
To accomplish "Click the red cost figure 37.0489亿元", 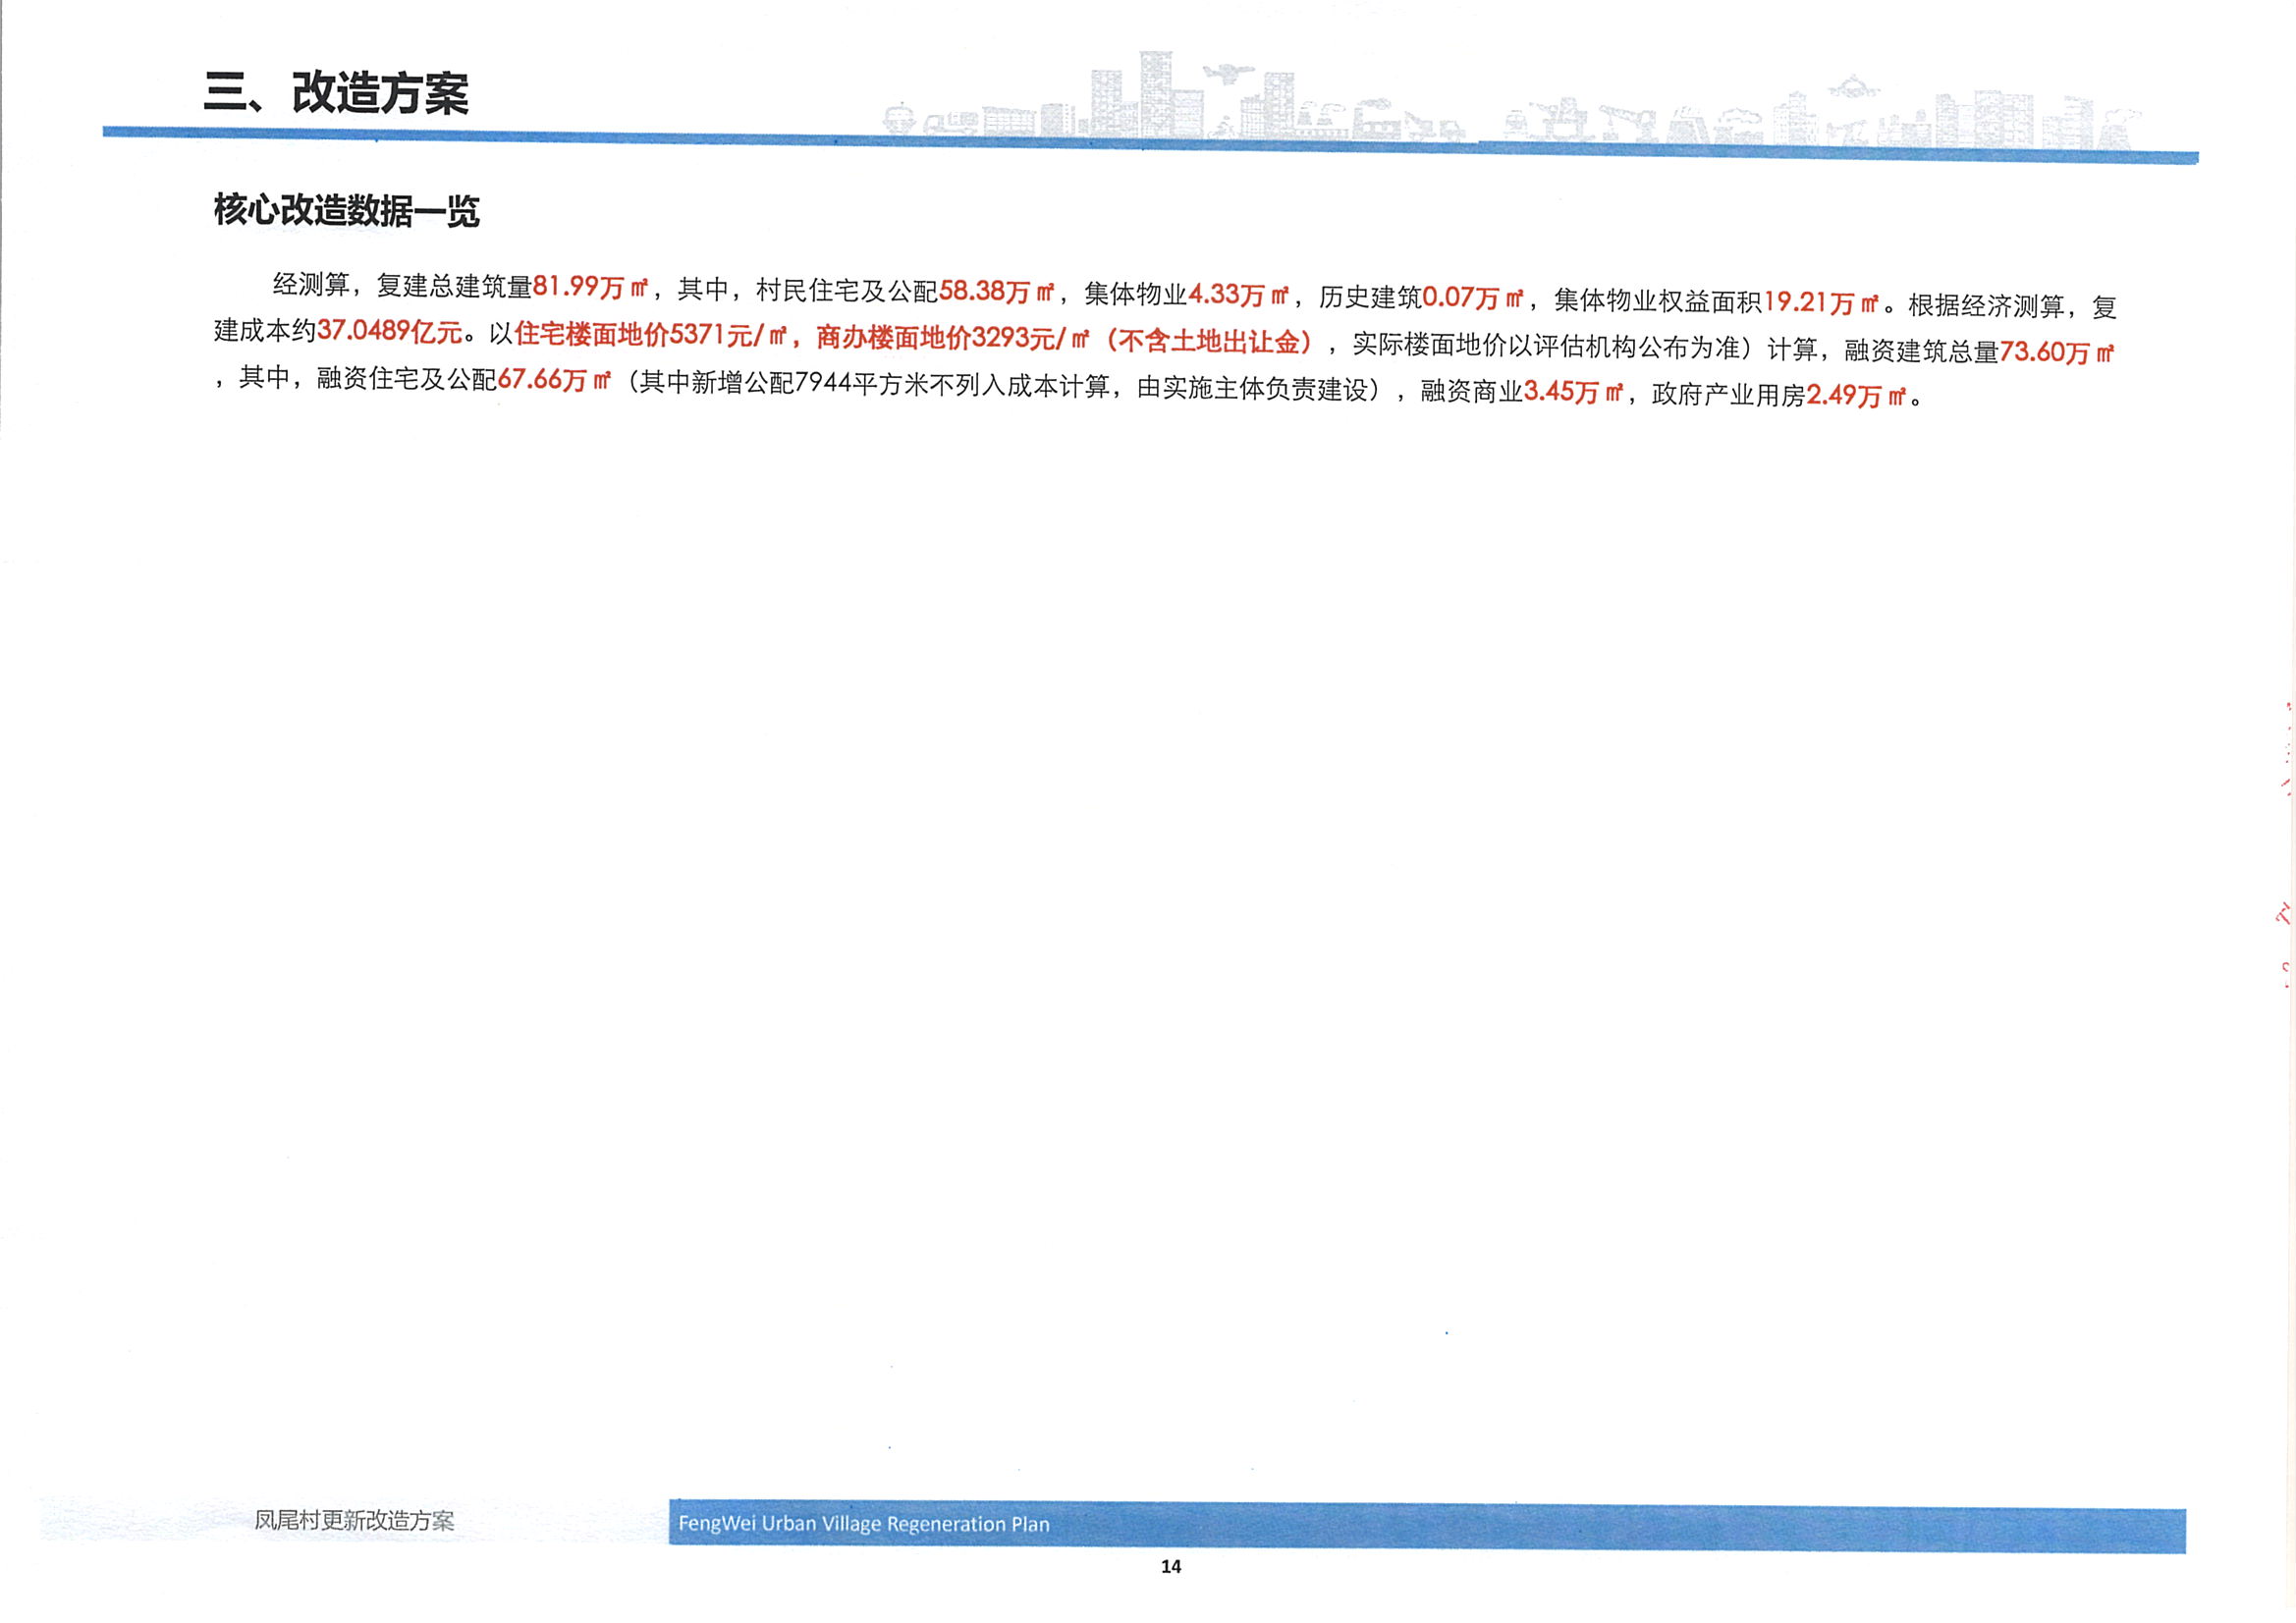I will pos(390,330).
